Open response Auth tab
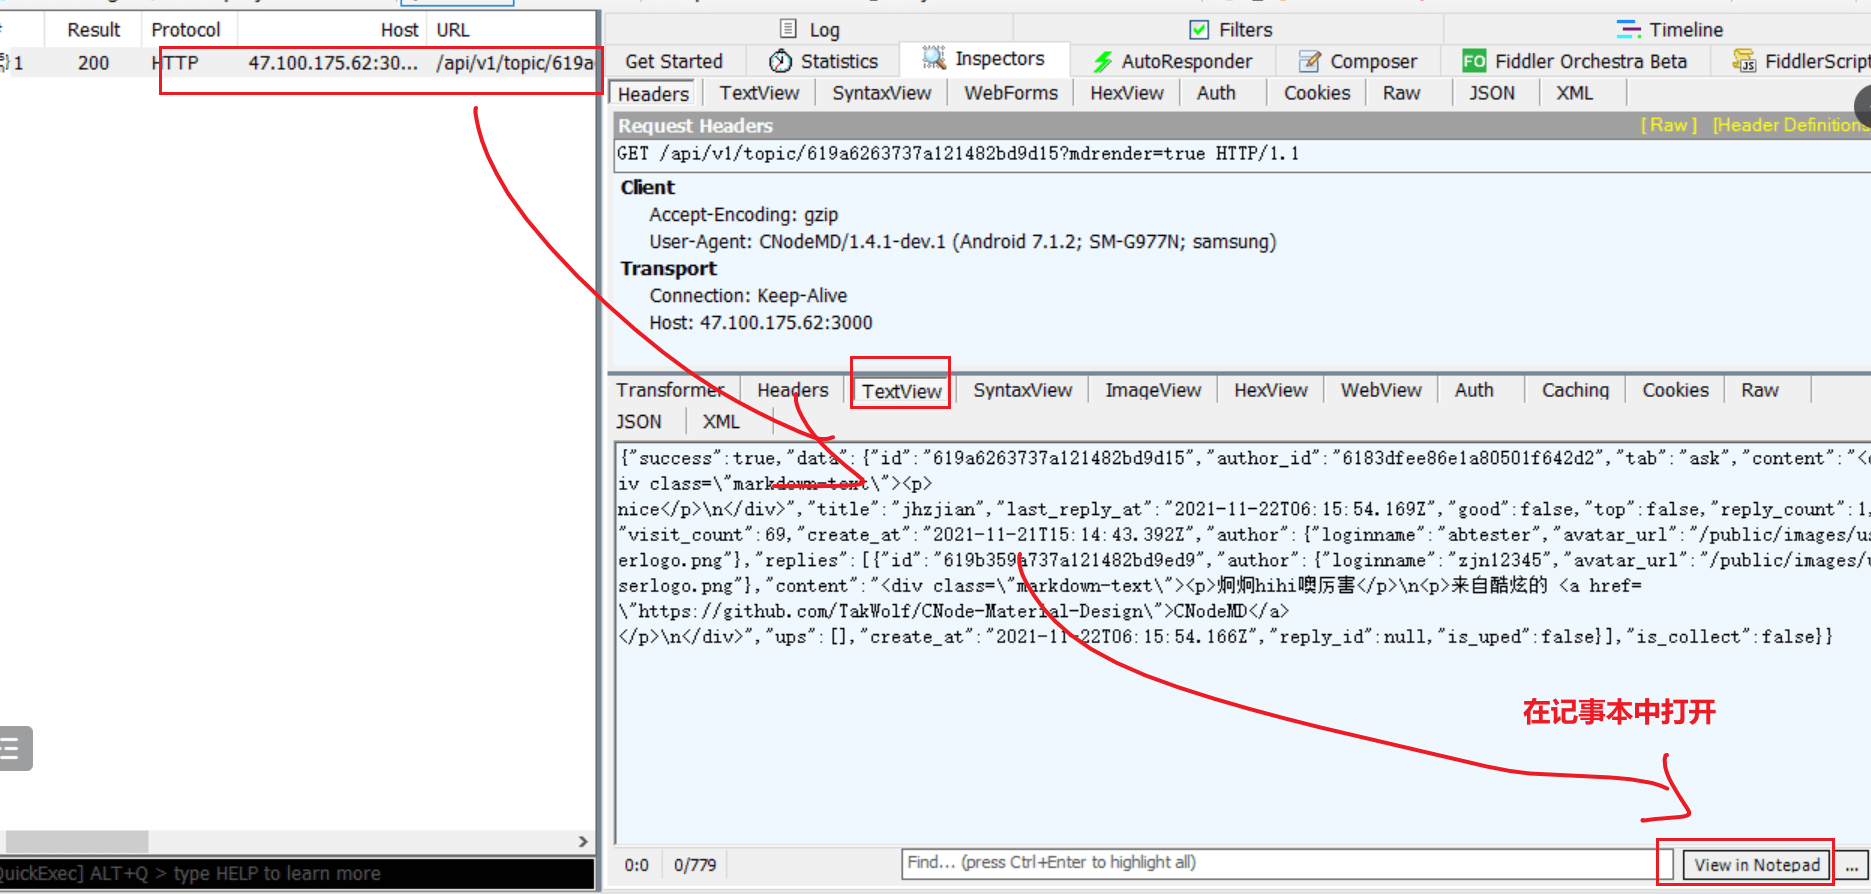Viewport: 1871px width, 894px height. coord(1474,390)
